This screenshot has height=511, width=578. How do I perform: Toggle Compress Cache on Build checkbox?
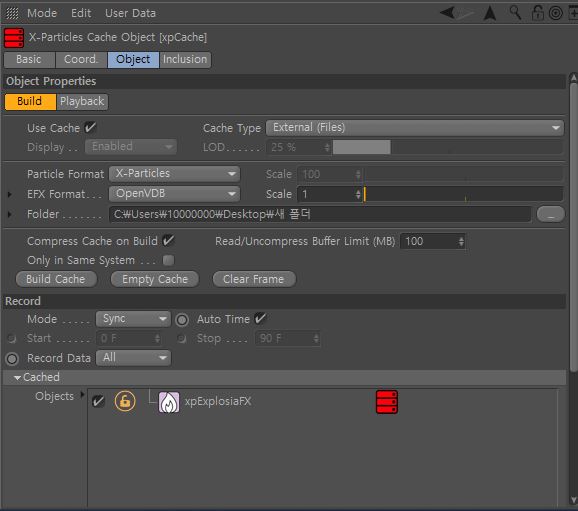(x=168, y=241)
